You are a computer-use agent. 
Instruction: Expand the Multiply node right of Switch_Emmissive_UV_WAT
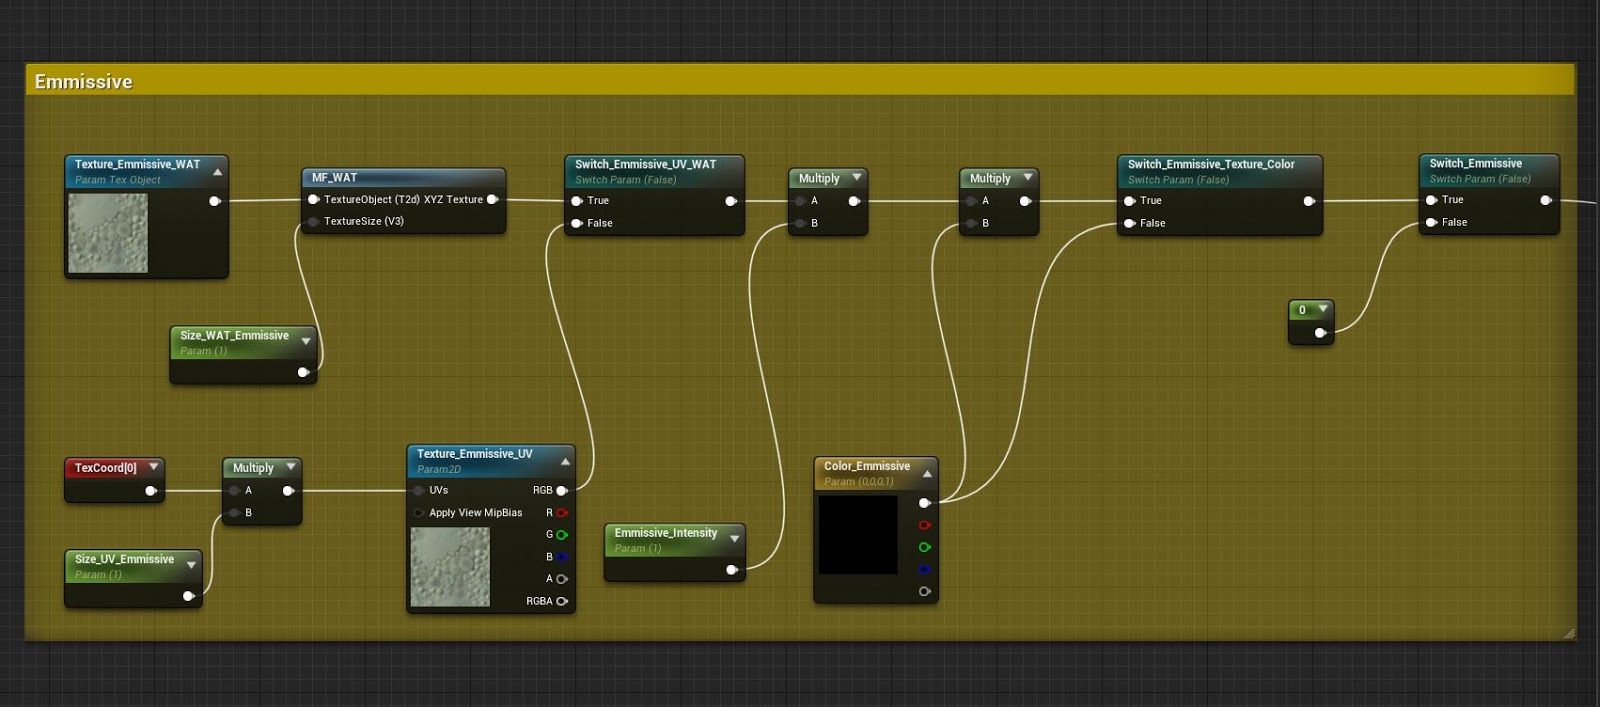coord(857,177)
